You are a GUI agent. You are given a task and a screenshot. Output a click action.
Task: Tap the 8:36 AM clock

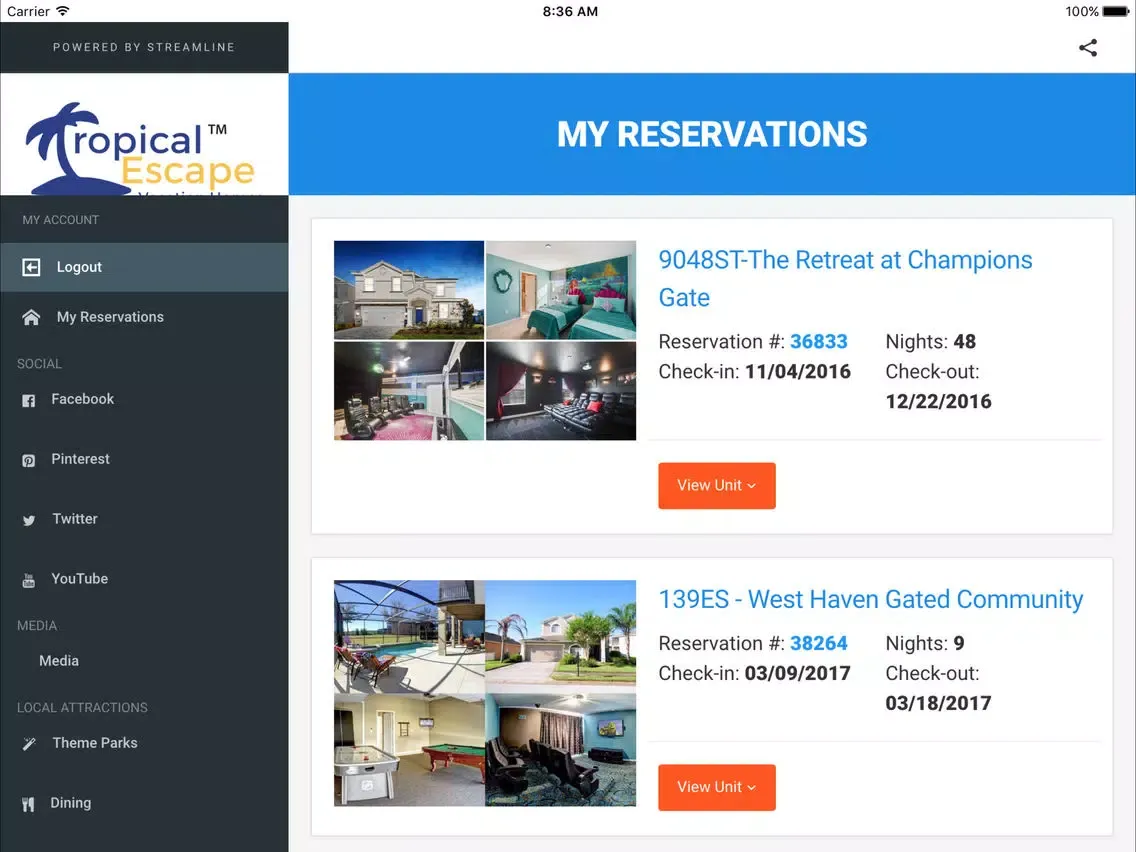[570, 12]
